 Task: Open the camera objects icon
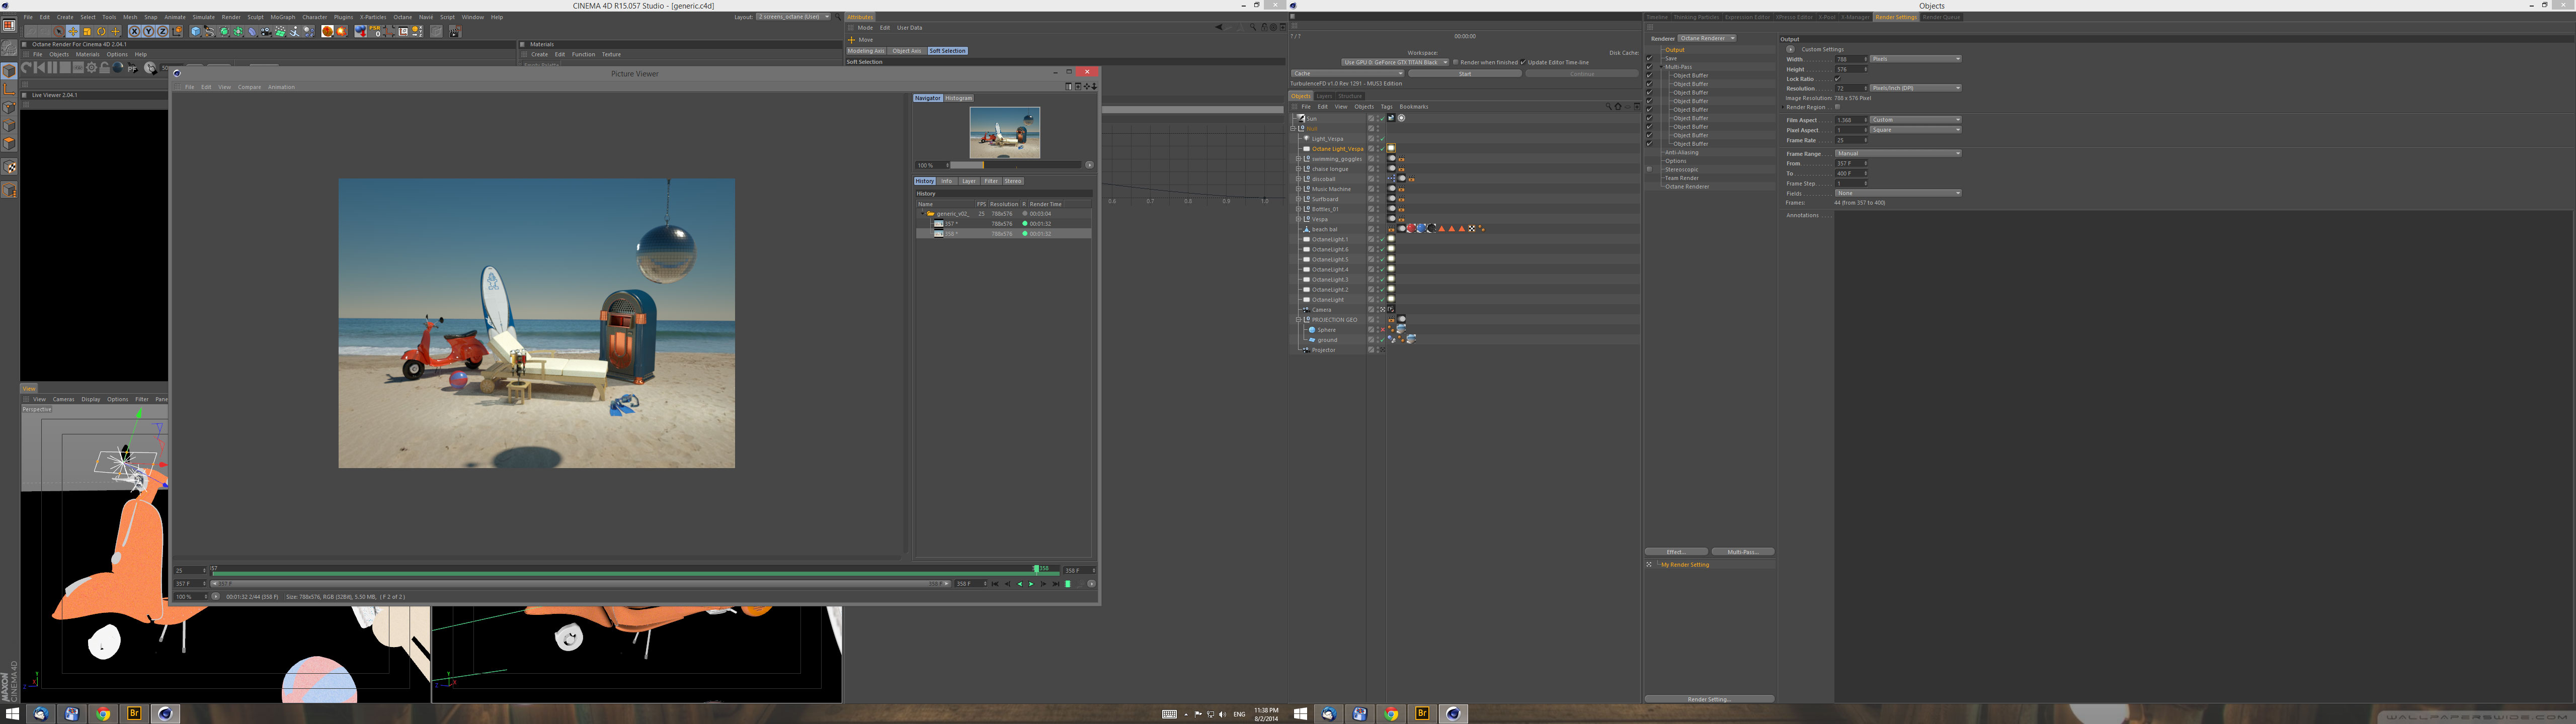tap(265, 31)
